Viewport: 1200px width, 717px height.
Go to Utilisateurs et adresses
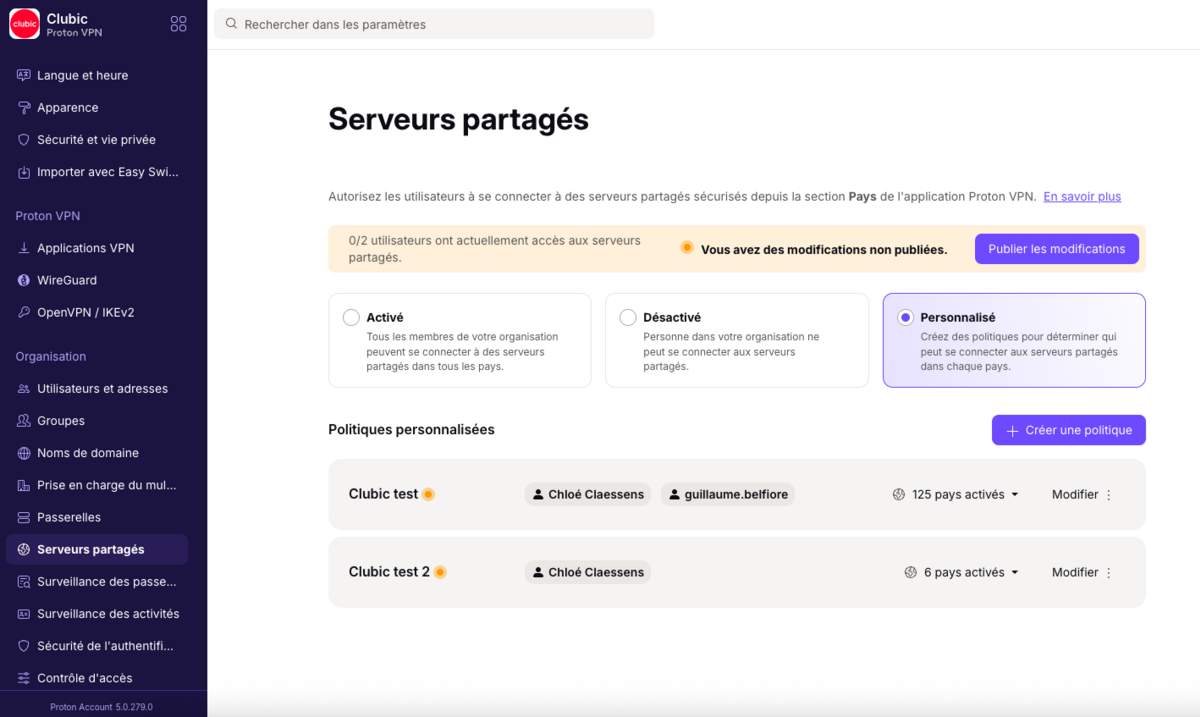[96, 388]
